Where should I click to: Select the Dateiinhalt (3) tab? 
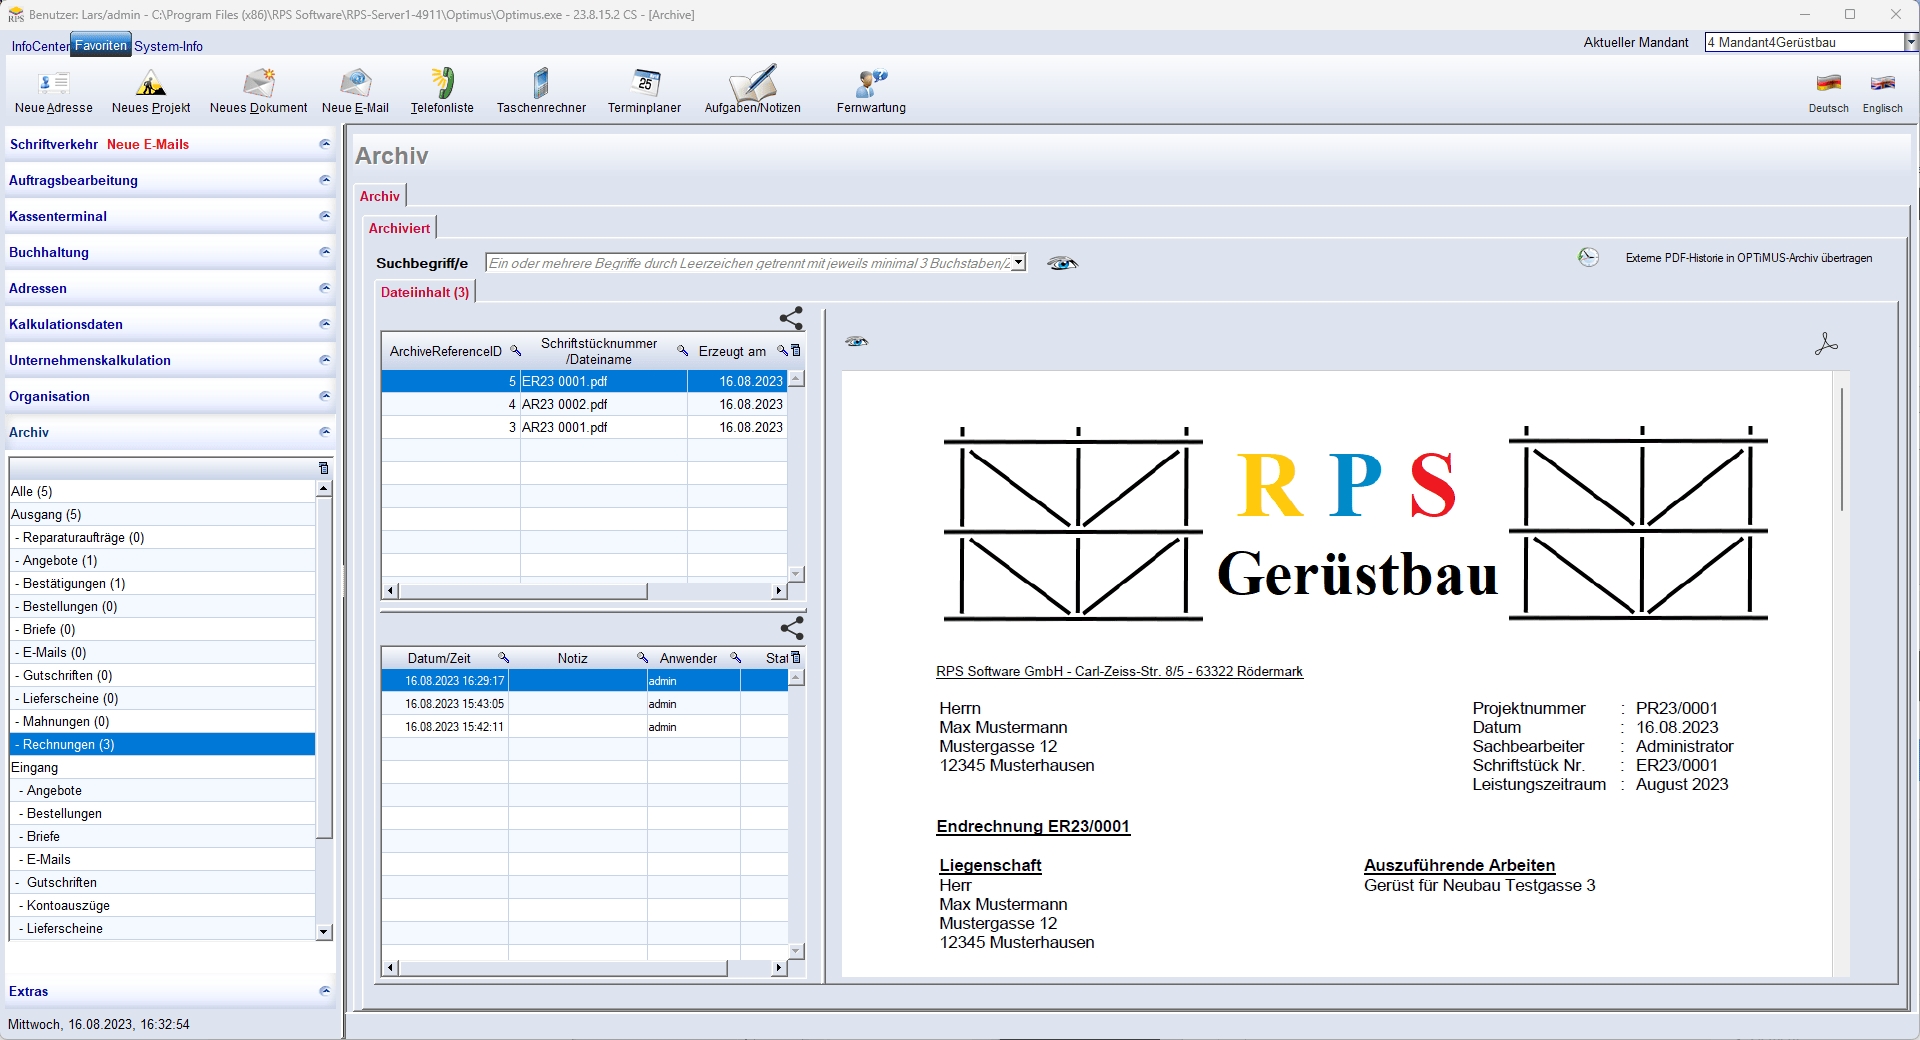coord(425,292)
